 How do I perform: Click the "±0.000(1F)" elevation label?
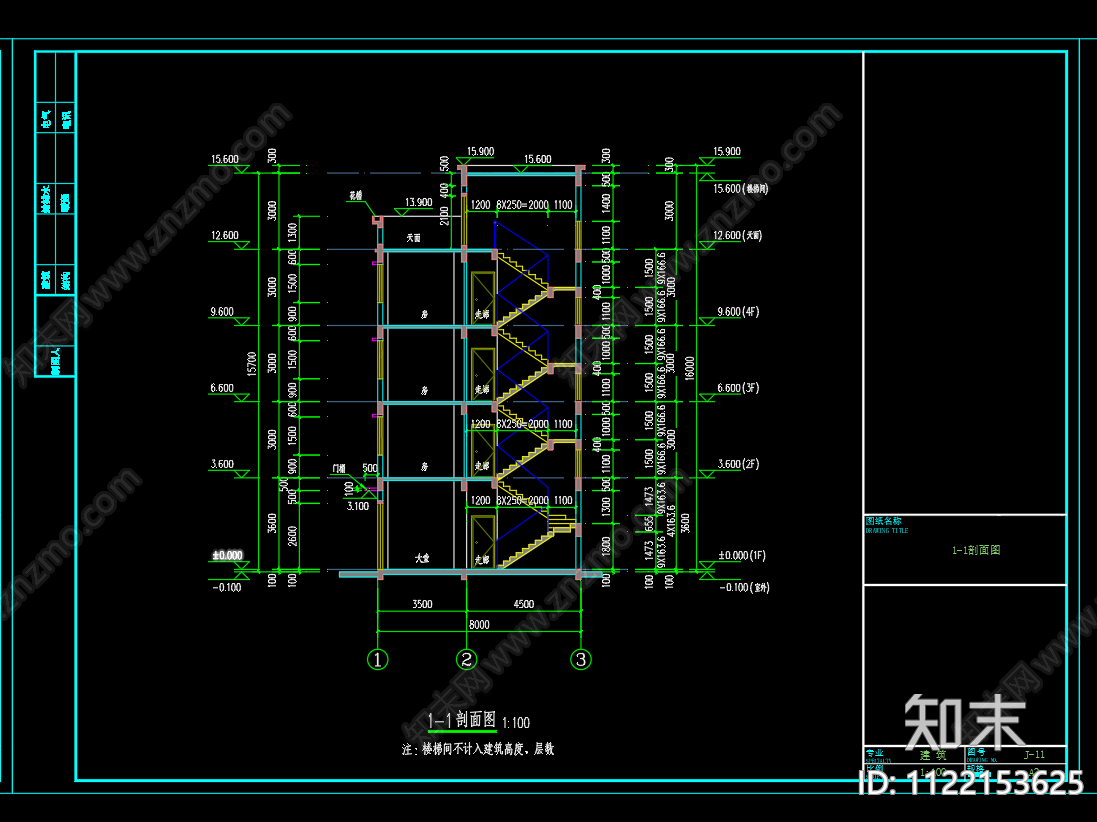tap(742, 556)
